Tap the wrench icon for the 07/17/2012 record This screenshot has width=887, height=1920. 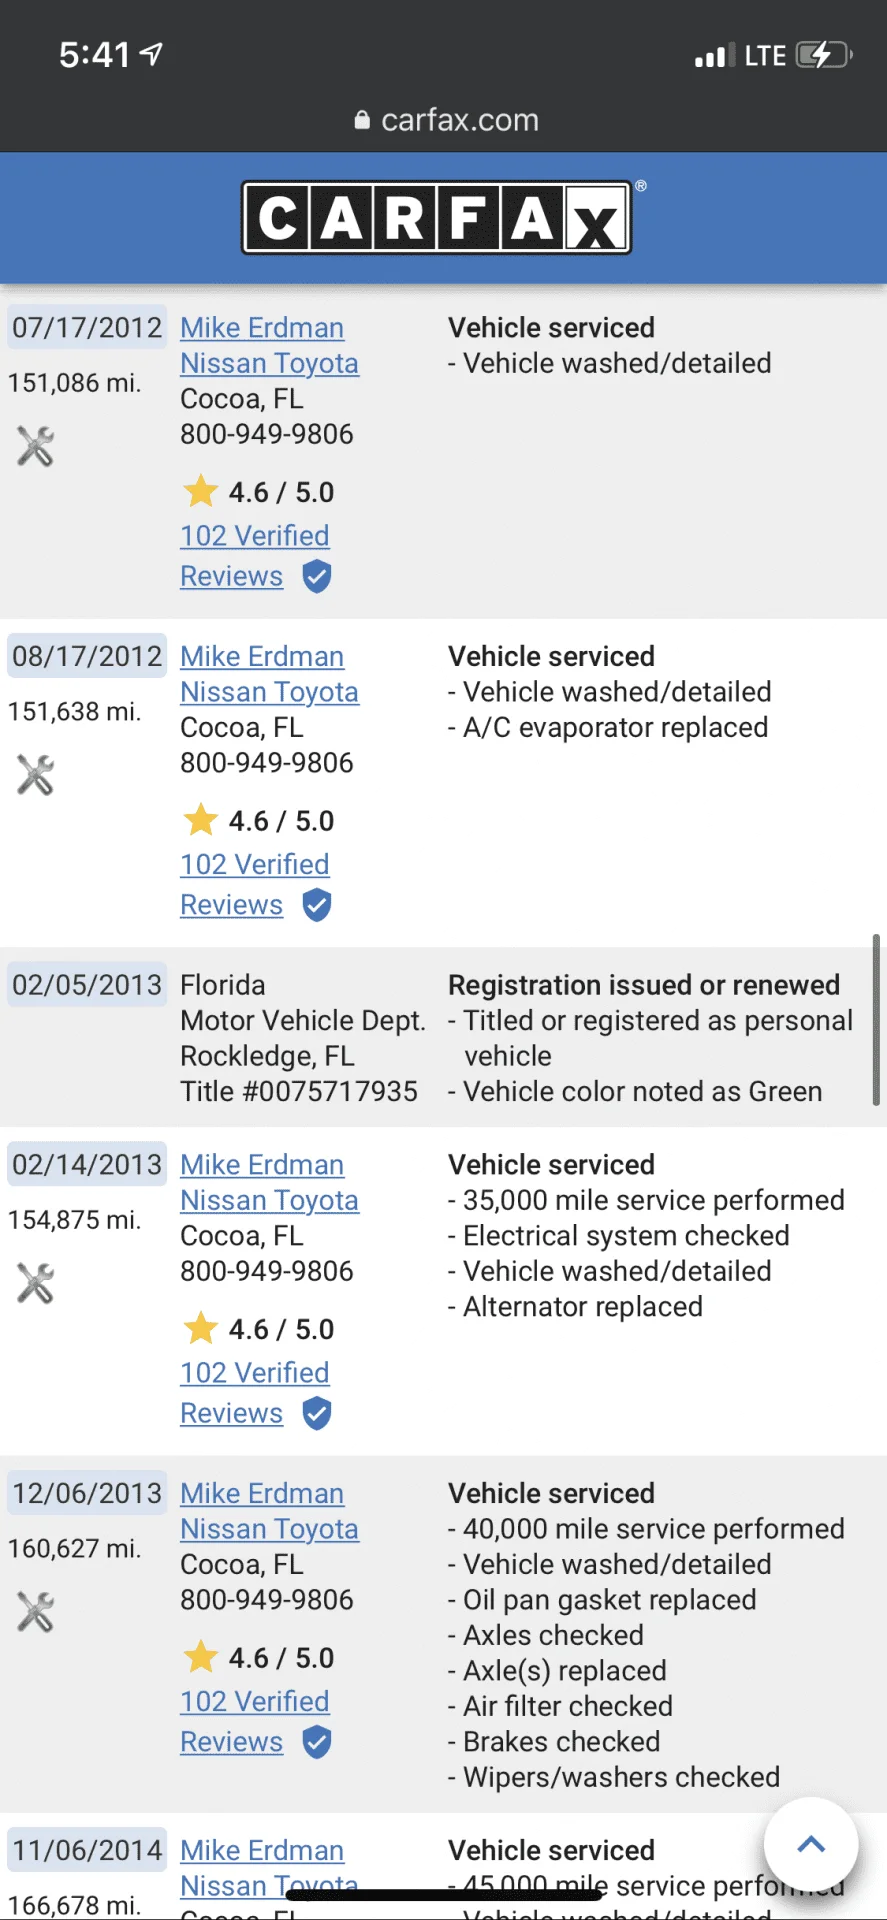[x=35, y=446]
